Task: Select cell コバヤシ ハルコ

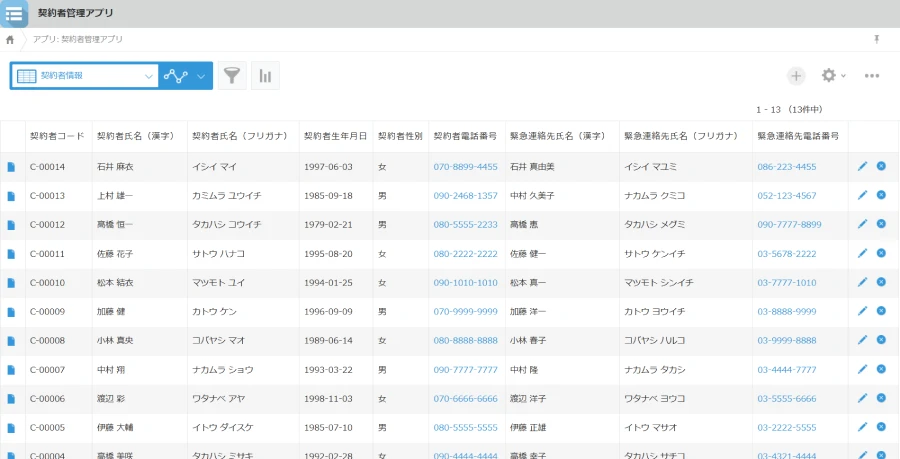Action: [655, 341]
